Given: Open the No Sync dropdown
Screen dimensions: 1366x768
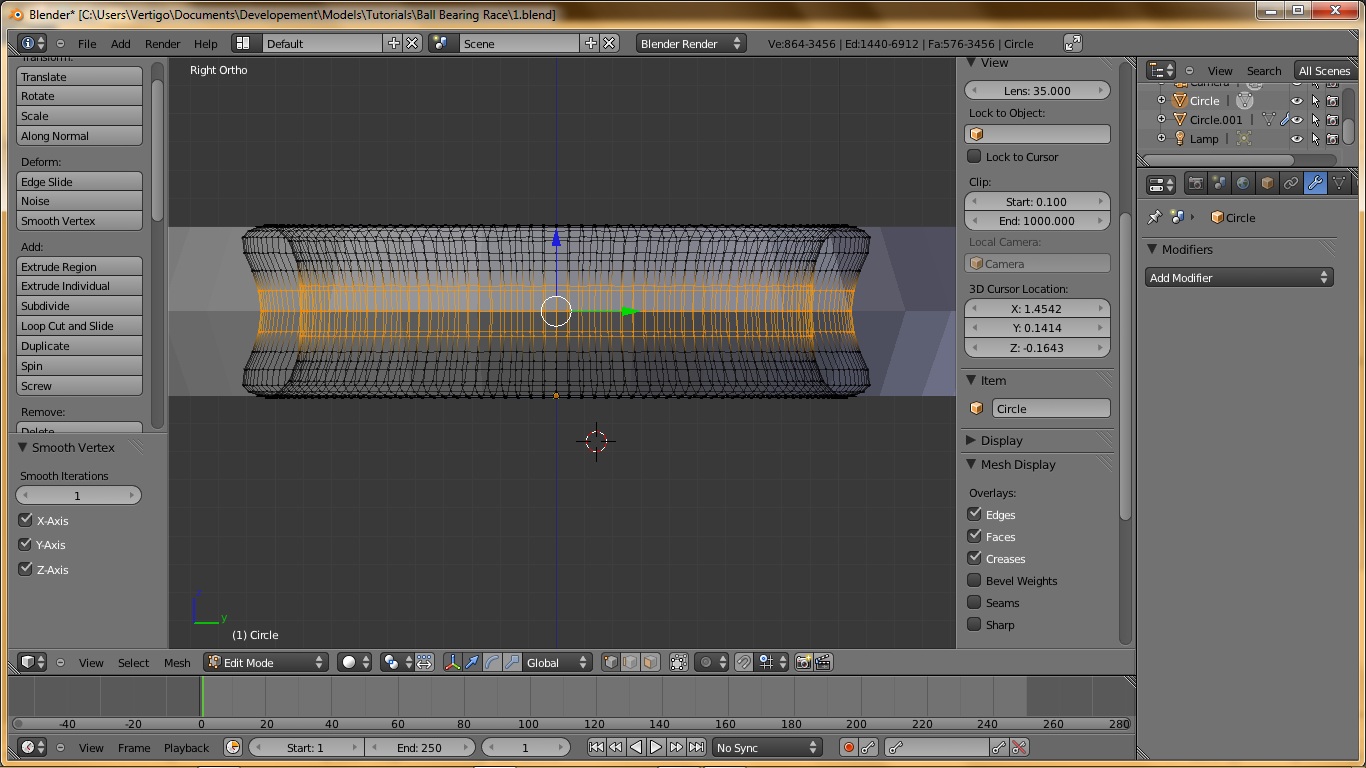Looking at the screenshot, I should click(767, 747).
